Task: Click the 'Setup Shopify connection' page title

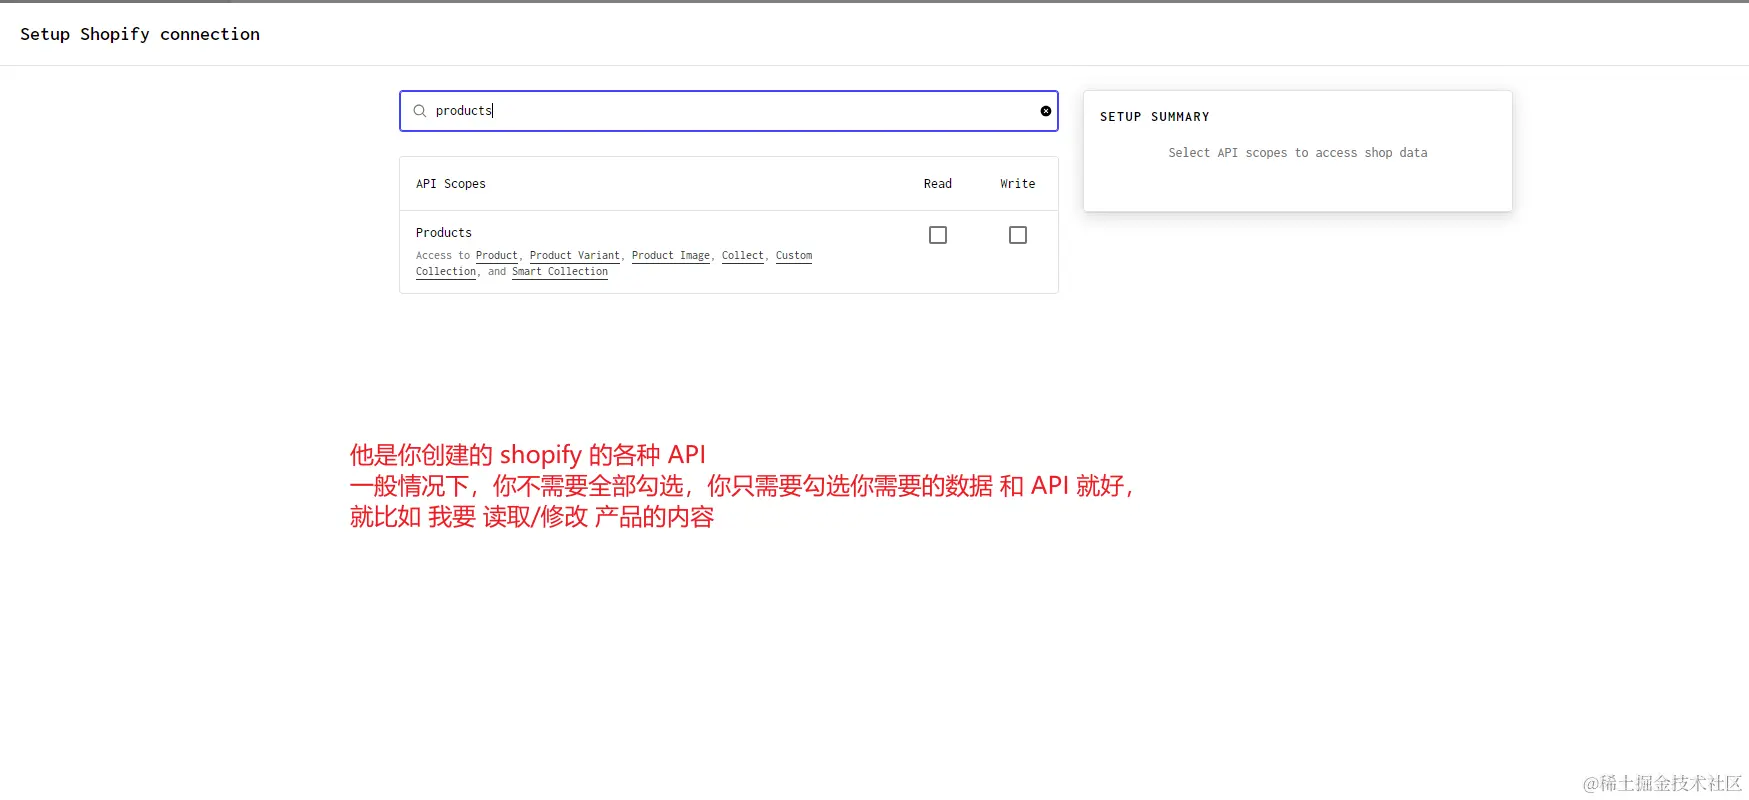Action: [x=140, y=34]
